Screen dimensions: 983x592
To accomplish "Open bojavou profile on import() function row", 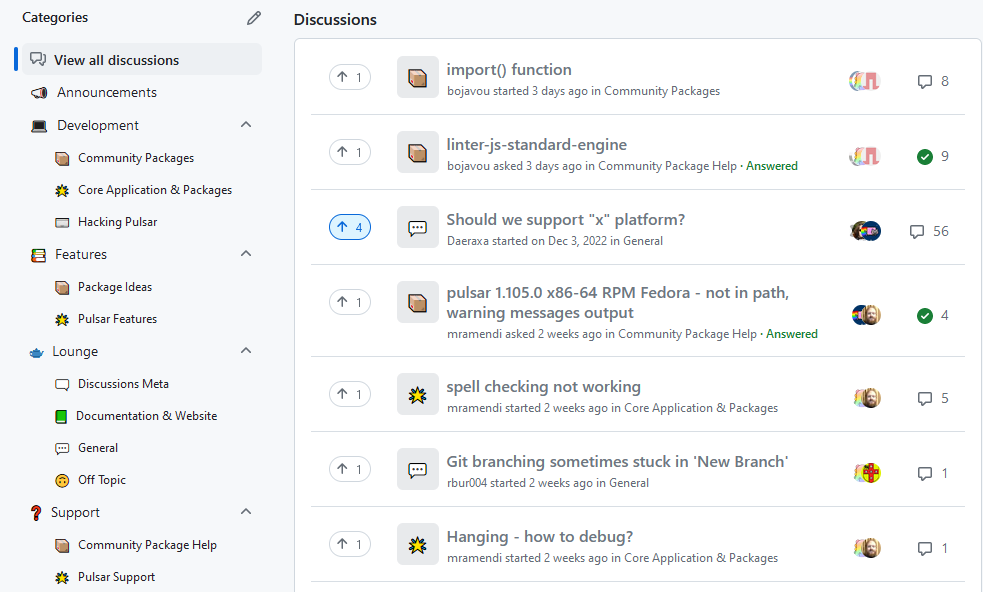I will (x=468, y=91).
